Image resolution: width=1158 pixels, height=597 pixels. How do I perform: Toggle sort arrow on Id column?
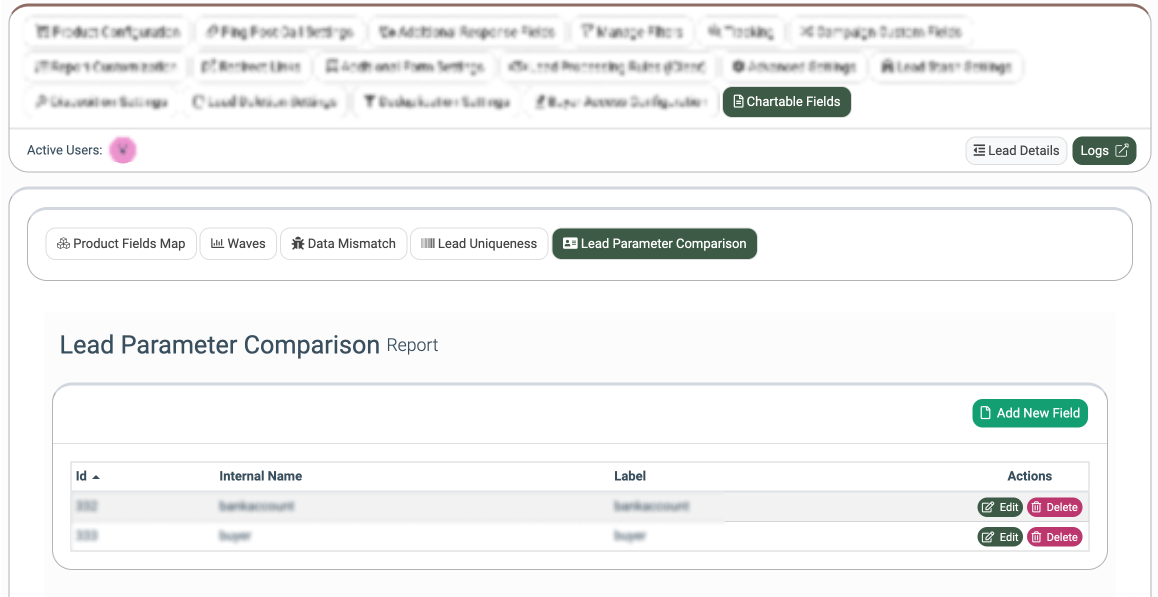(96, 477)
